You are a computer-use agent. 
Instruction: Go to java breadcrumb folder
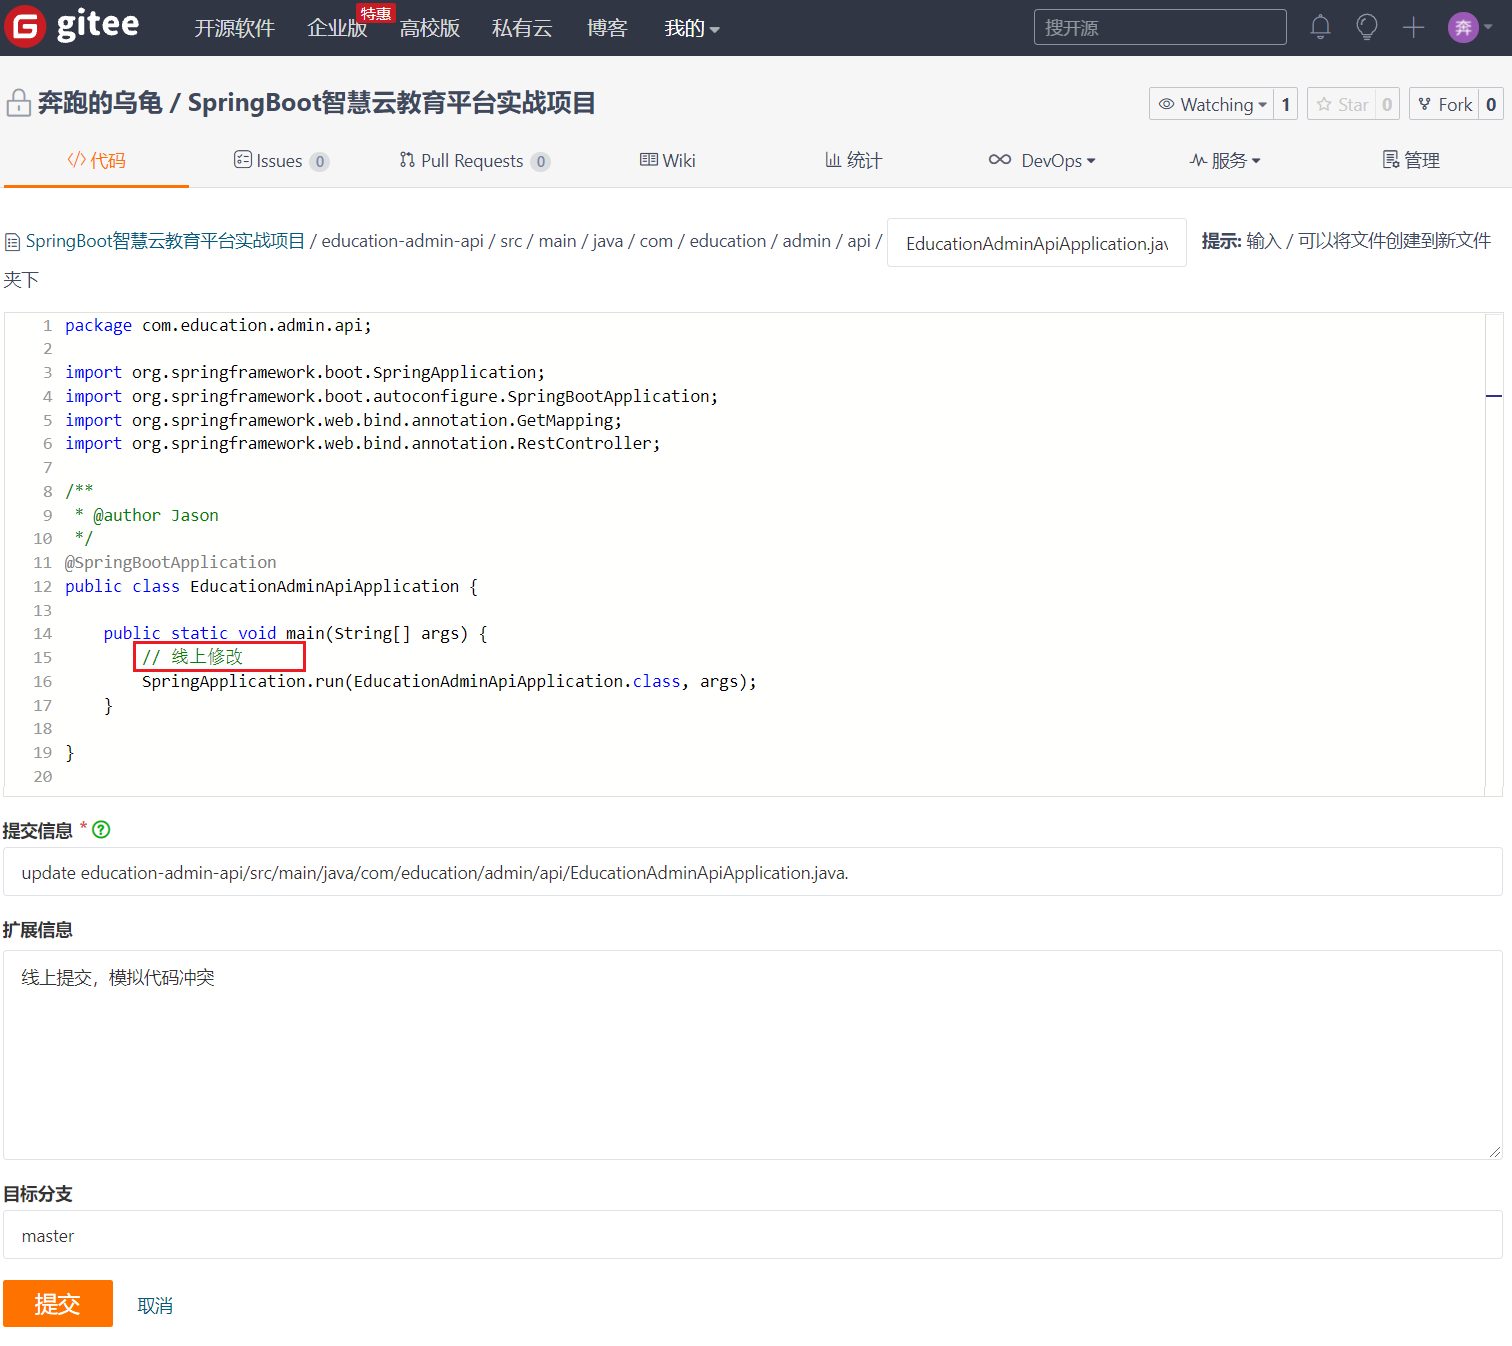(607, 241)
